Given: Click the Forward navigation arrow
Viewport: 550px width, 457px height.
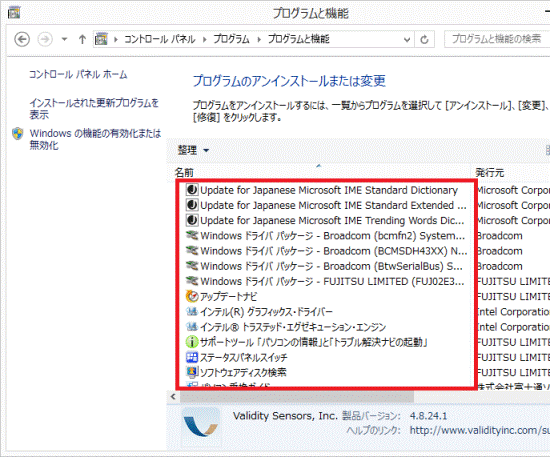Looking at the screenshot, I should pyautogui.click(x=45, y=39).
